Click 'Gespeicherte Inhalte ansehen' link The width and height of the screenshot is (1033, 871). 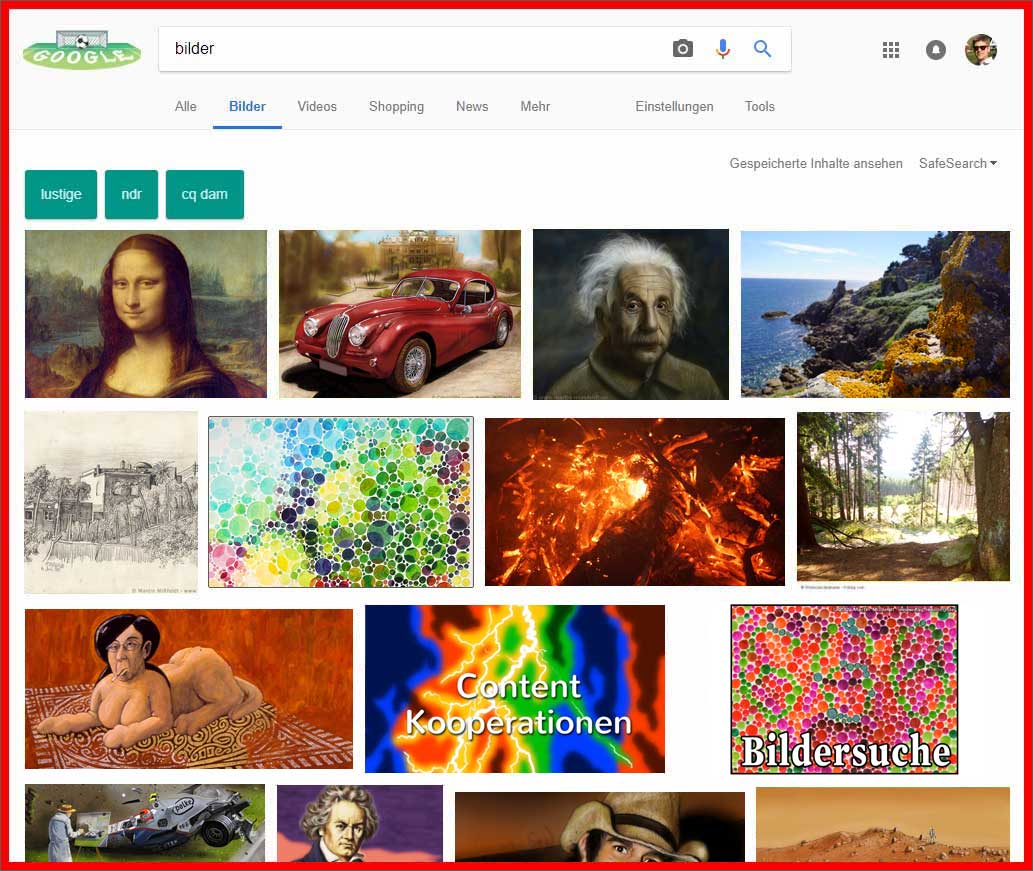point(816,163)
